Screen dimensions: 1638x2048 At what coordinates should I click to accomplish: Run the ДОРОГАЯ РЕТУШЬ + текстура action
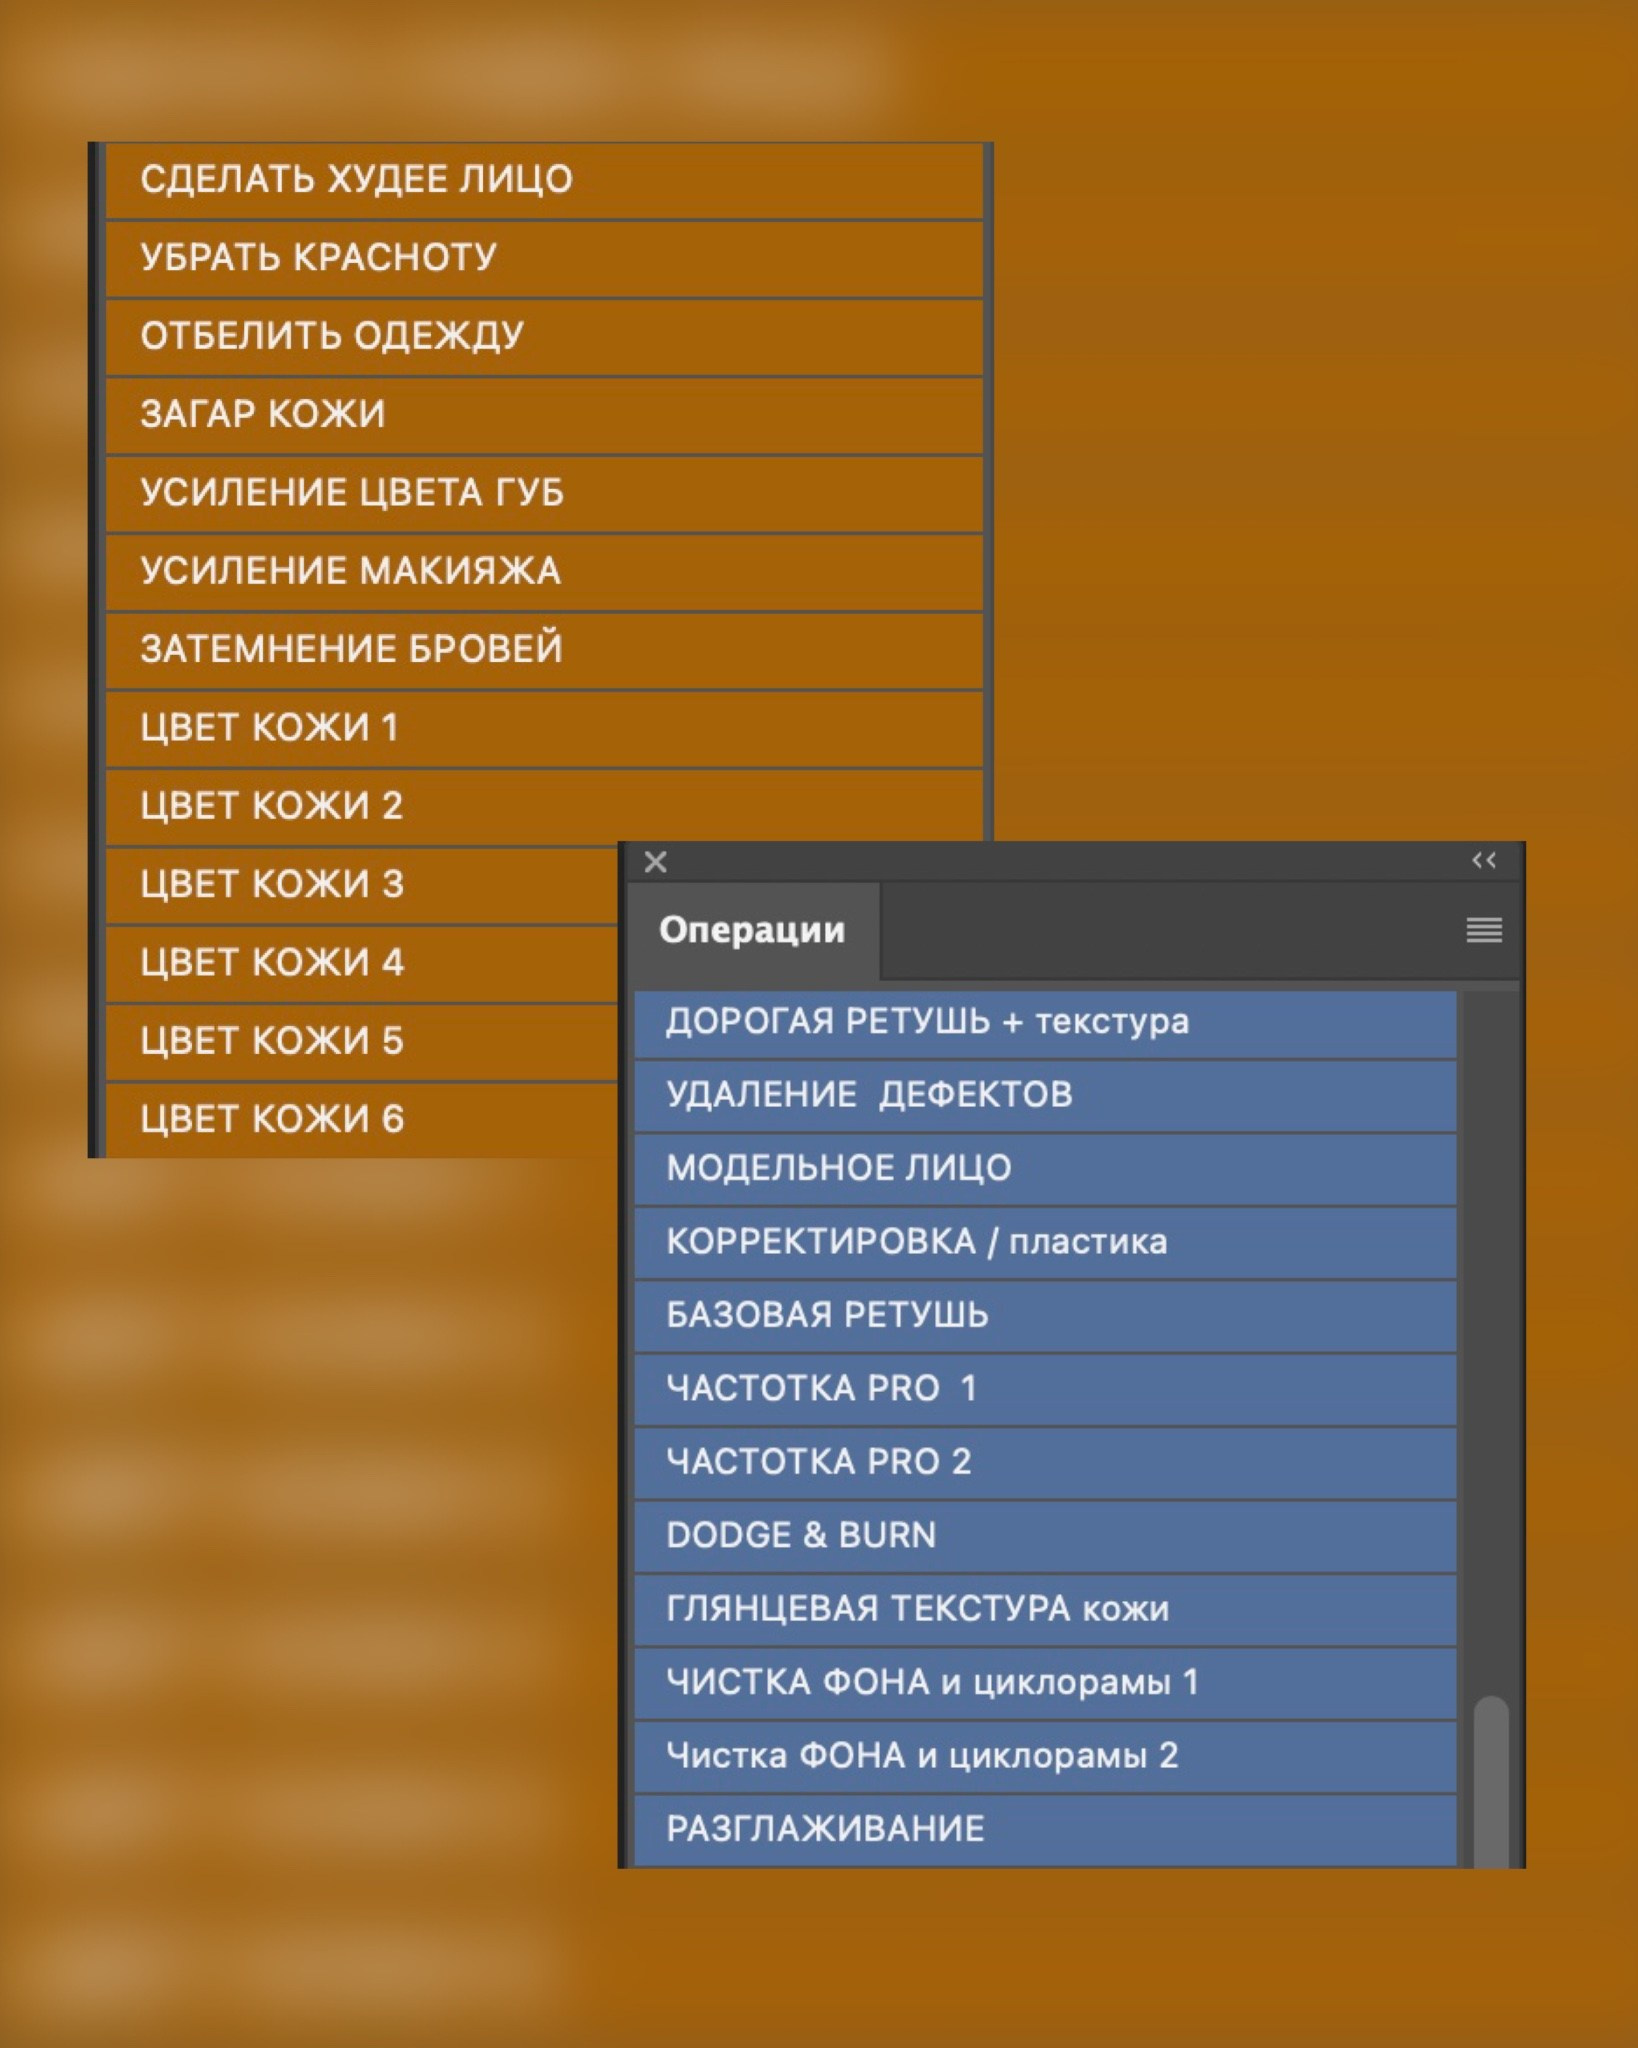pyautogui.click(x=1044, y=1023)
